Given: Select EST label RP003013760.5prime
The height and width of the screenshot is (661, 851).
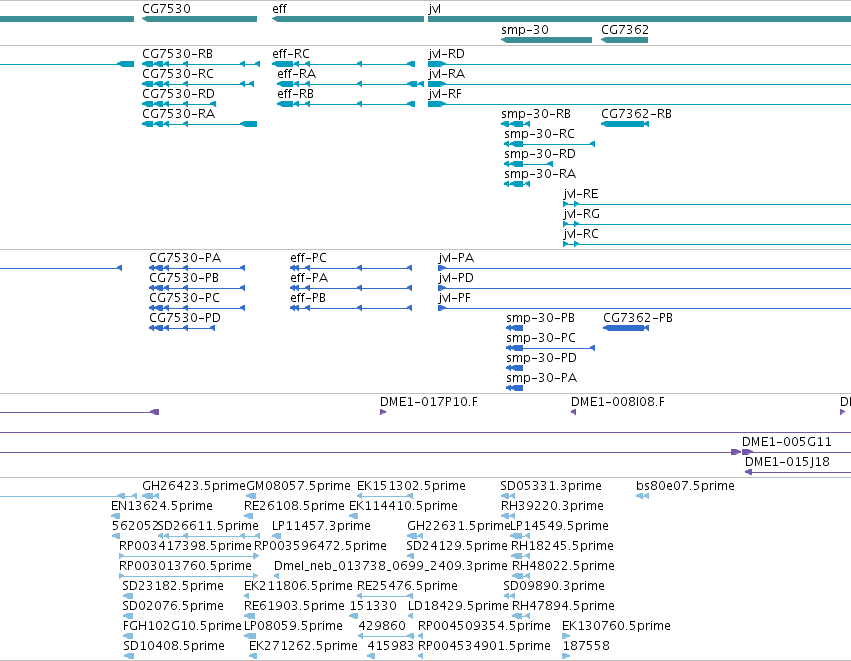Looking at the screenshot, I should pos(185,566).
